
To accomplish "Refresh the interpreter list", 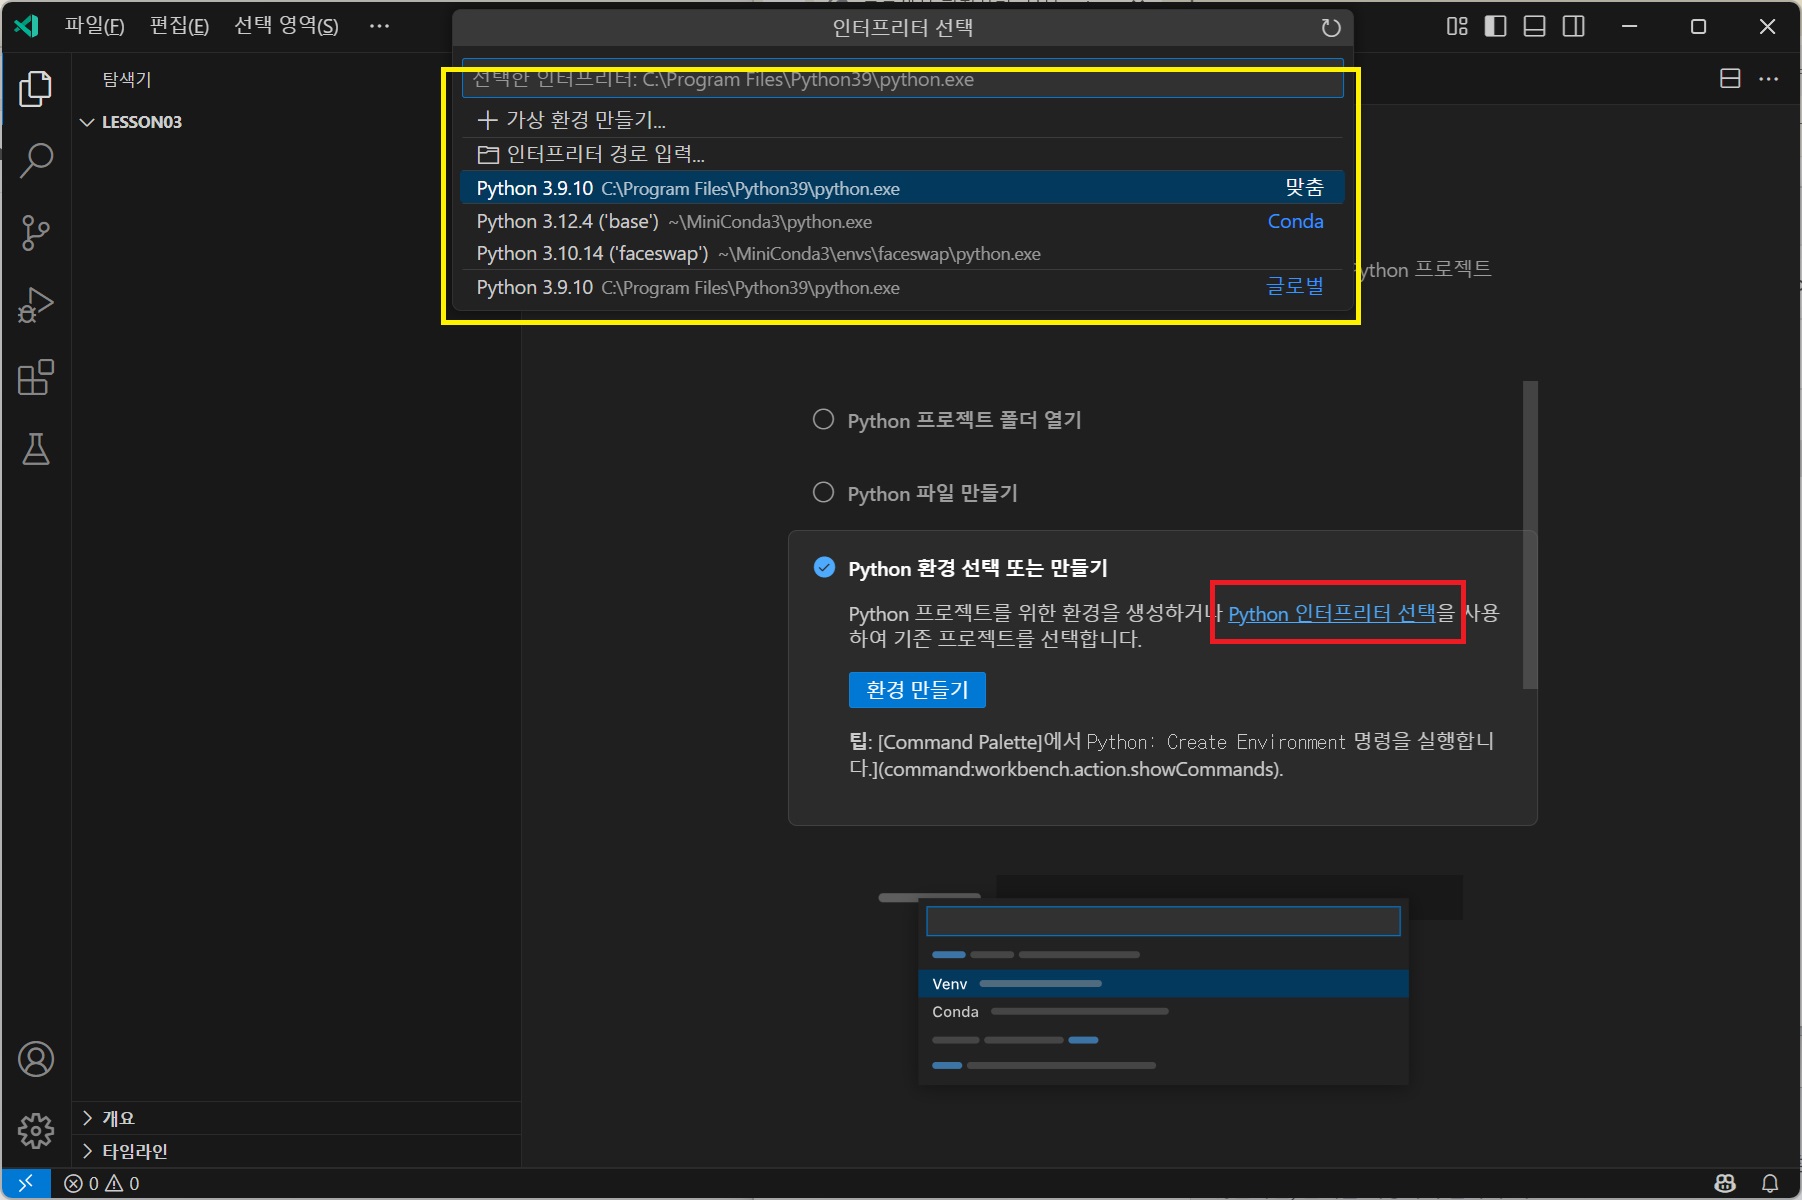I will point(1330,28).
